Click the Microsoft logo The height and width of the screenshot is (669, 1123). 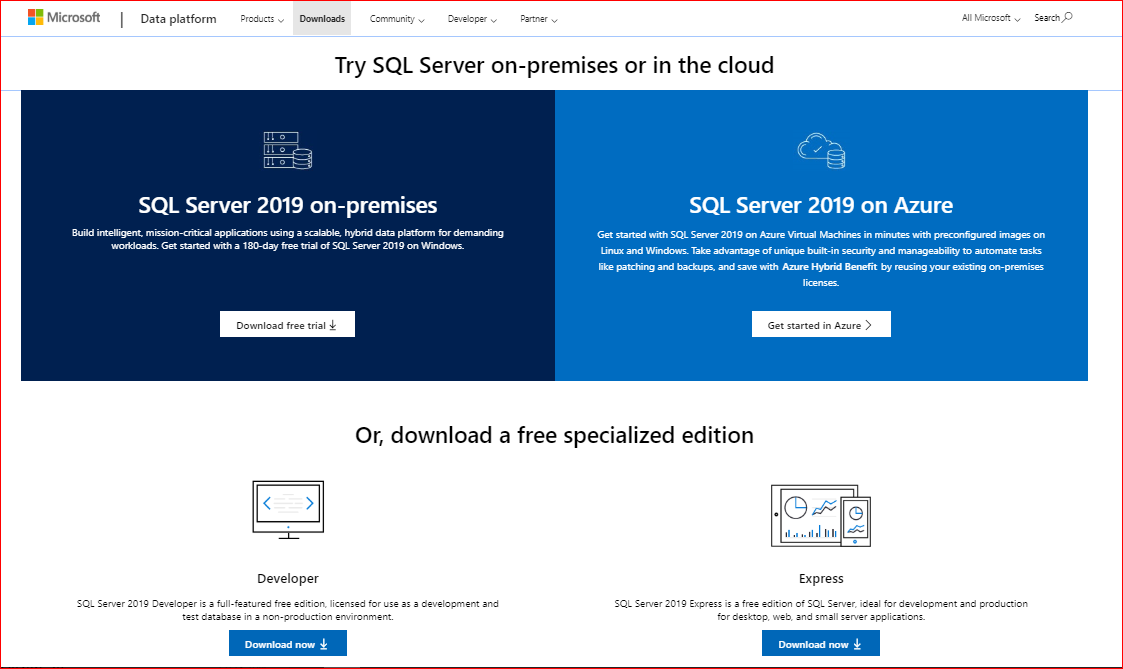tap(64, 17)
